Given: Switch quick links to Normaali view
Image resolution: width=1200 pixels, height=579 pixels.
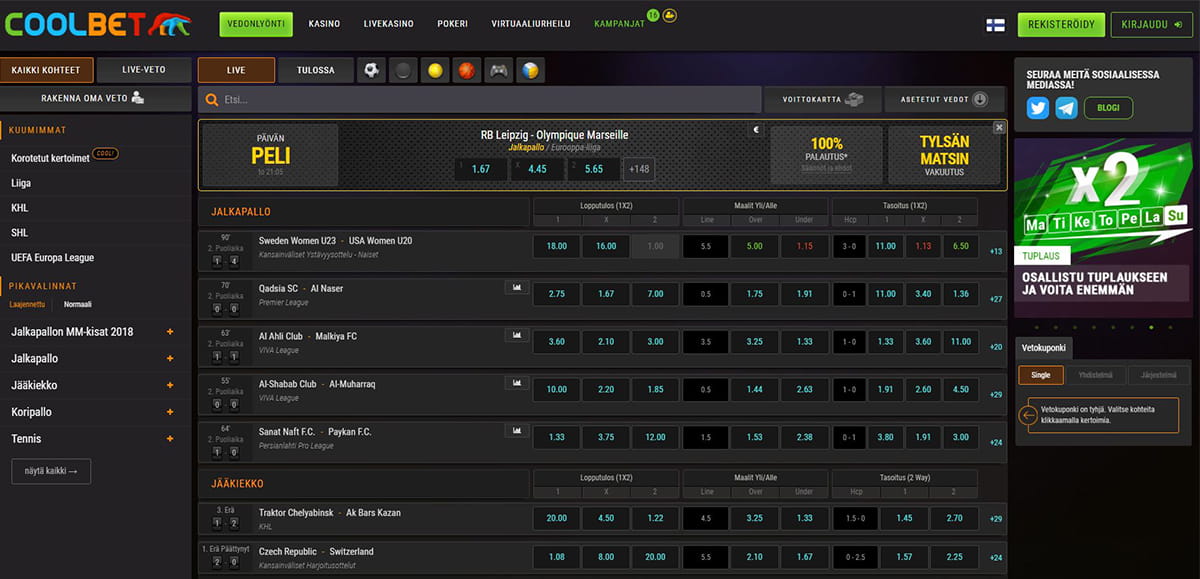Looking at the screenshot, I should pyautogui.click(x=78, y=304).
